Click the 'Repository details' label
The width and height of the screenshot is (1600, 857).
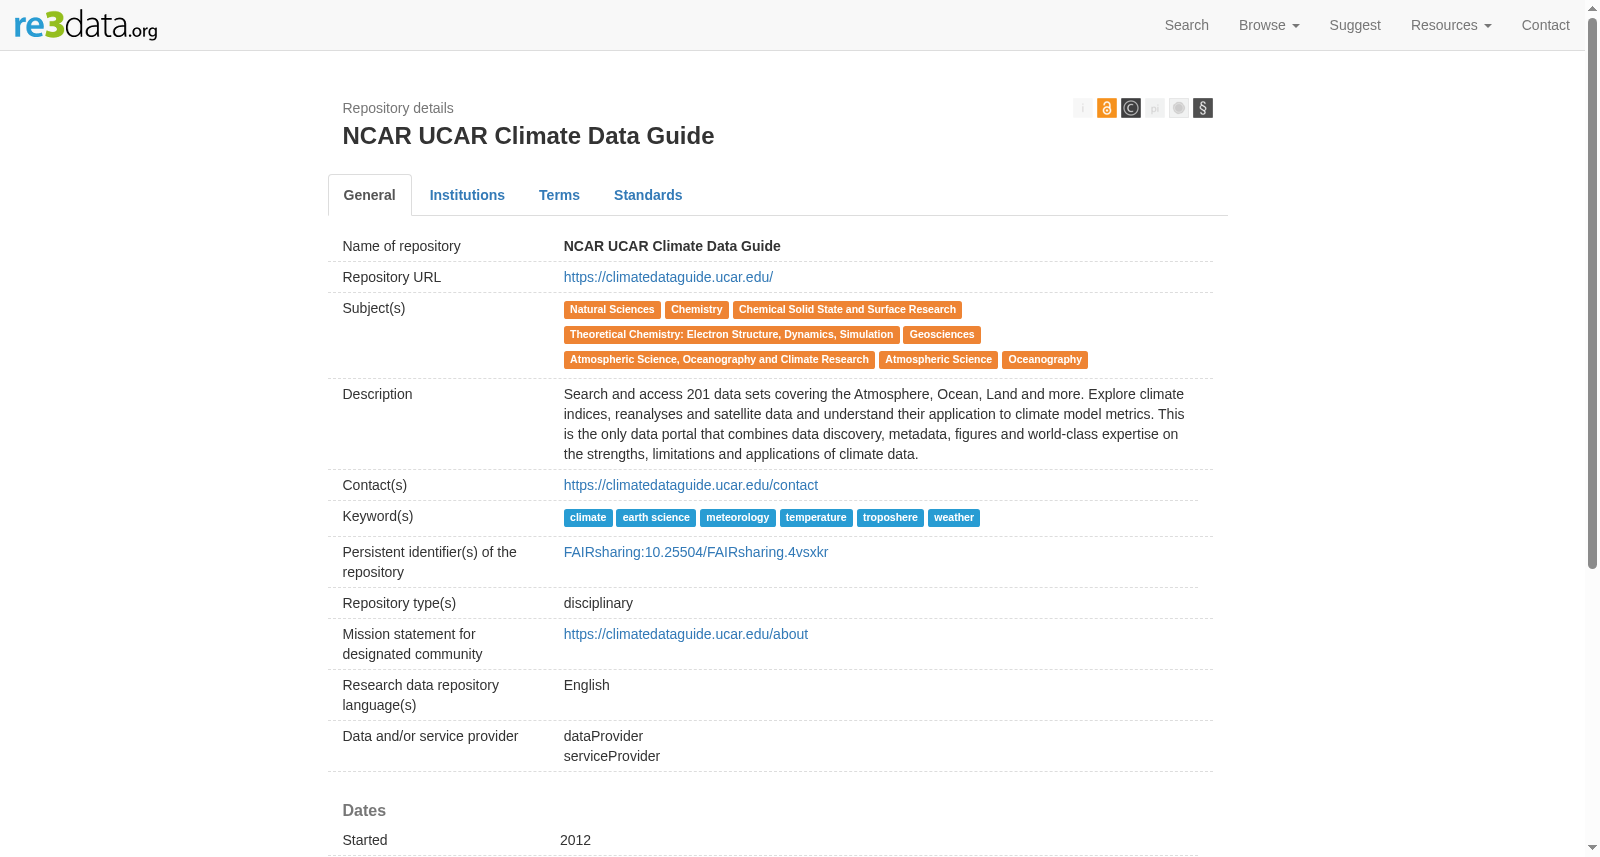(x=398, y=108)
